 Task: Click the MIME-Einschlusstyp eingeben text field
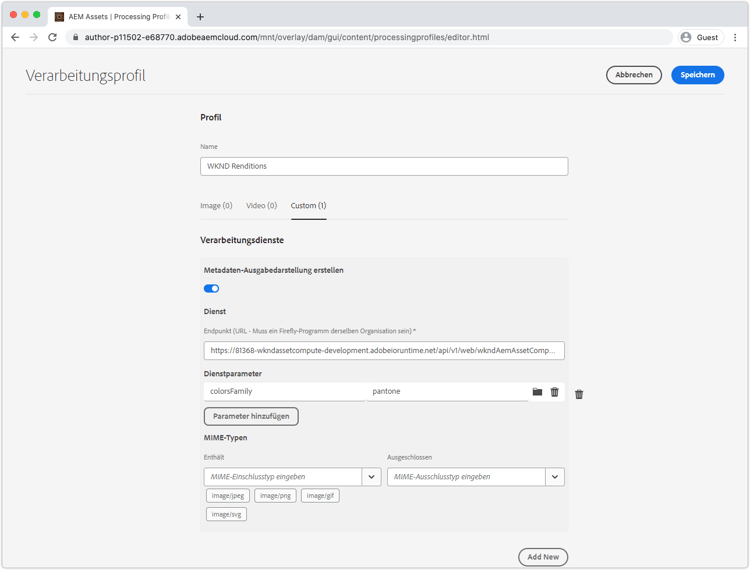click(283, 477)
